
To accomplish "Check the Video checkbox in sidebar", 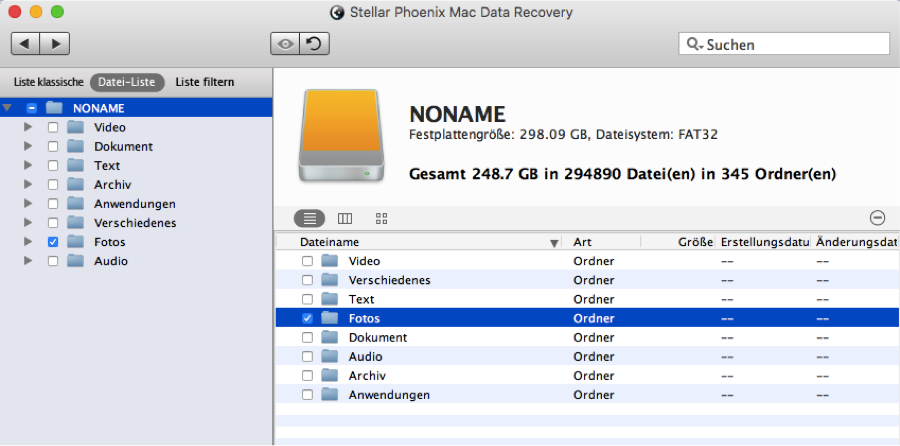I will 53,127.
